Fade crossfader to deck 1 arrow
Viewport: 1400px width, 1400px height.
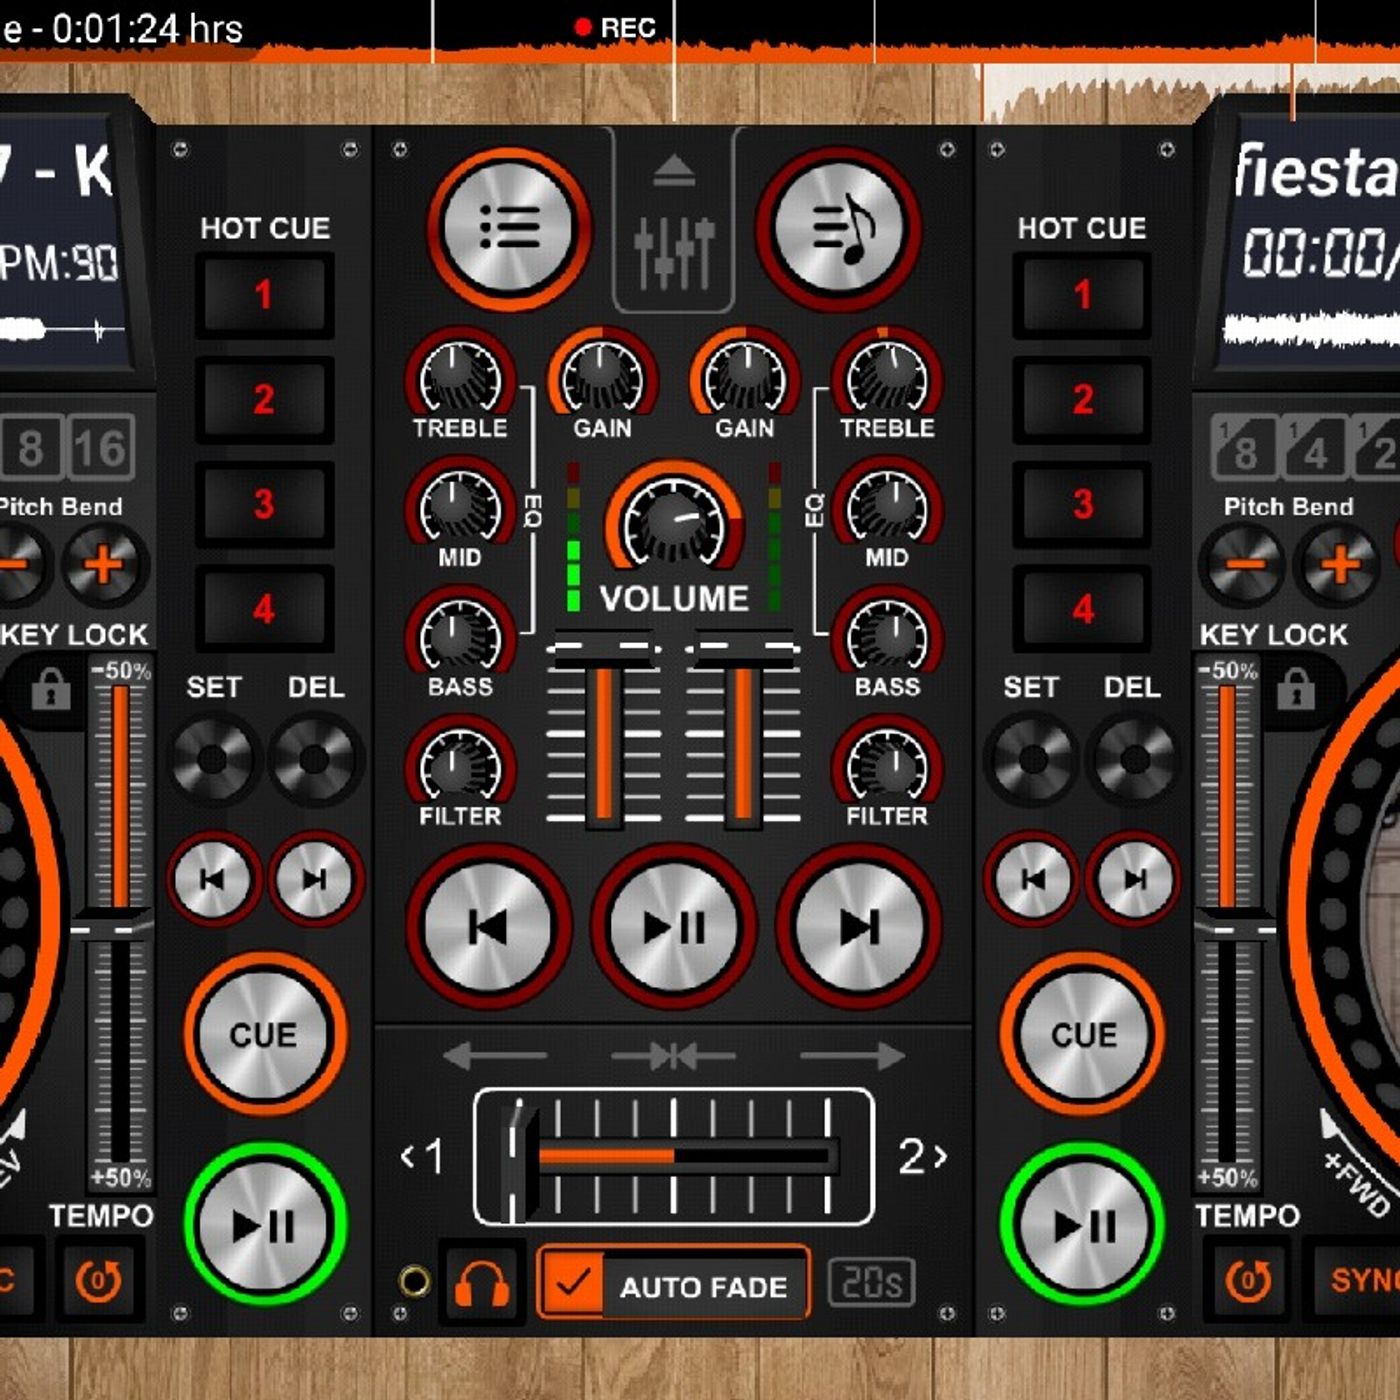pyautogui.click(x=495, y=1055)
